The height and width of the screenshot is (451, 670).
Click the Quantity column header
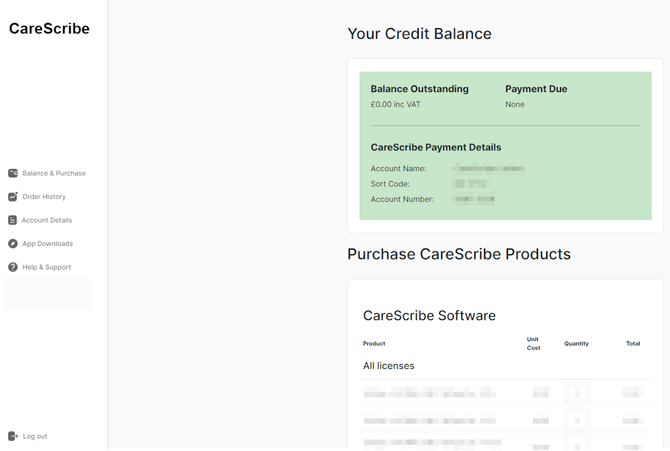pyautogui.click(x=576, y=343)
